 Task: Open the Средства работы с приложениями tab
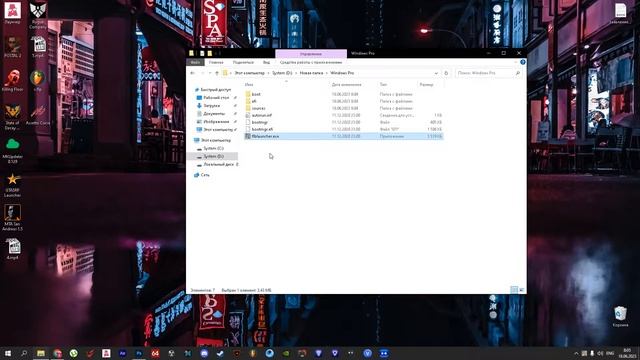point(311,62)
